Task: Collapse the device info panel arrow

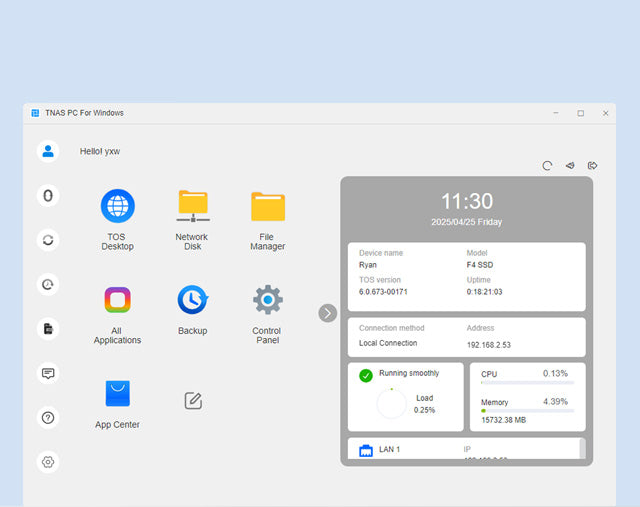Action: click(x=328, y=313)
